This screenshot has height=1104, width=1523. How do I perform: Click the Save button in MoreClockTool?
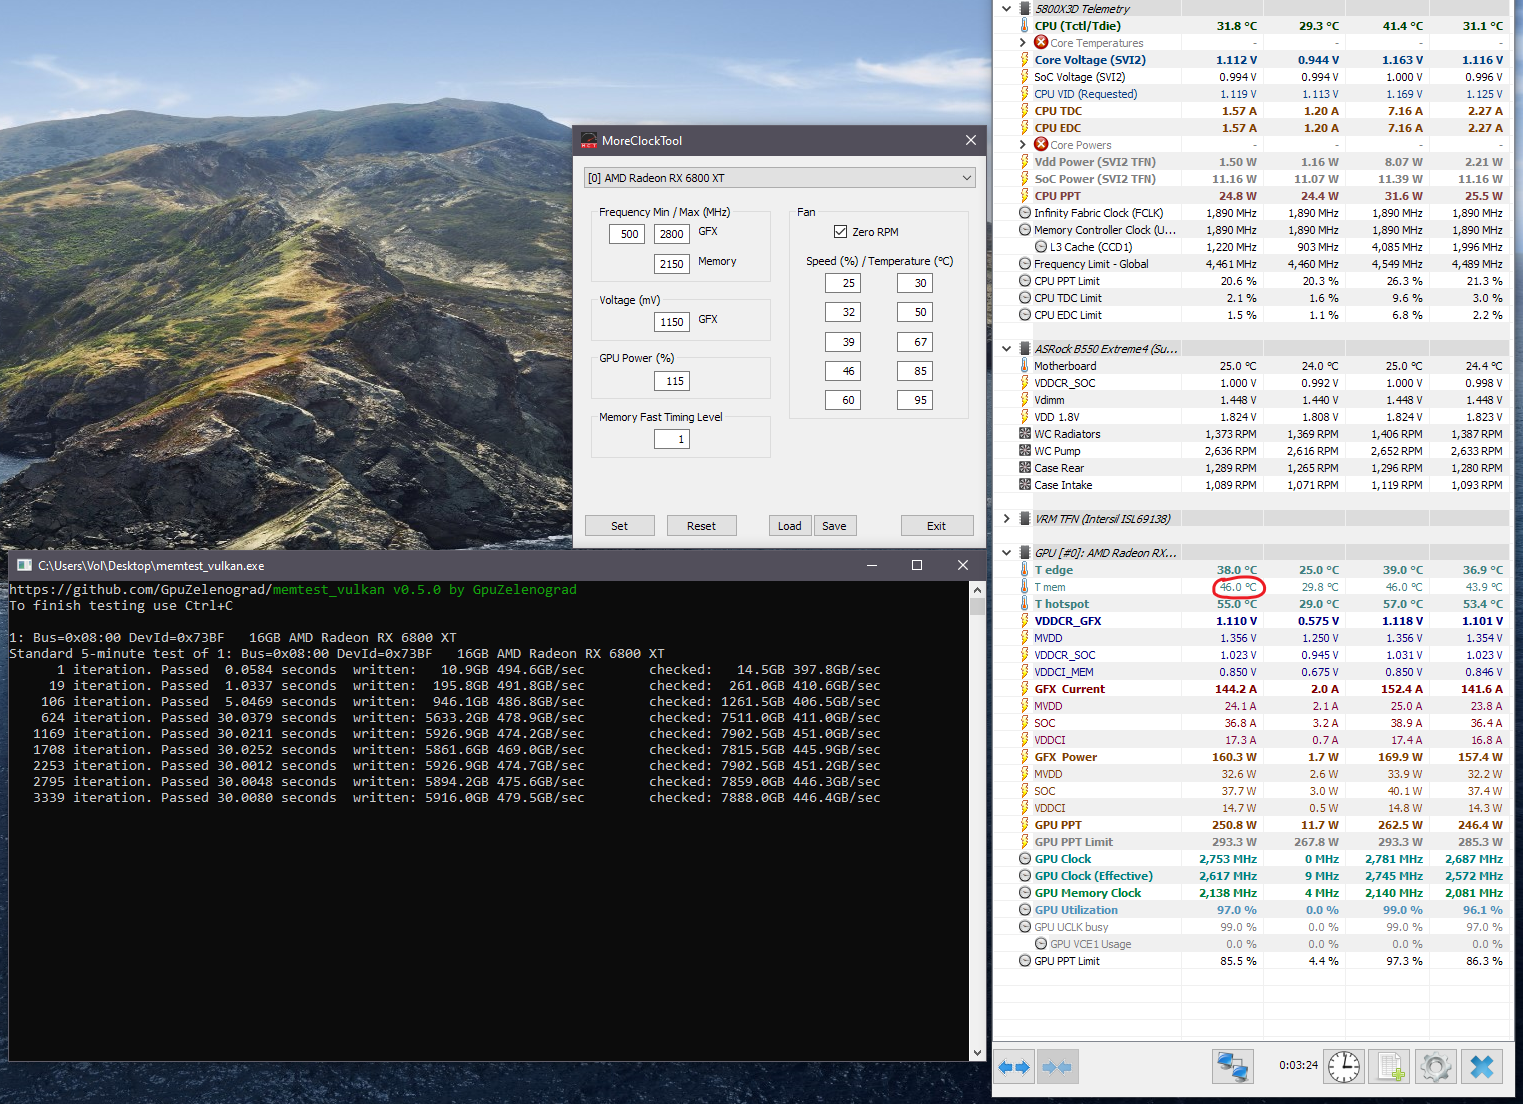pos(835,526)
